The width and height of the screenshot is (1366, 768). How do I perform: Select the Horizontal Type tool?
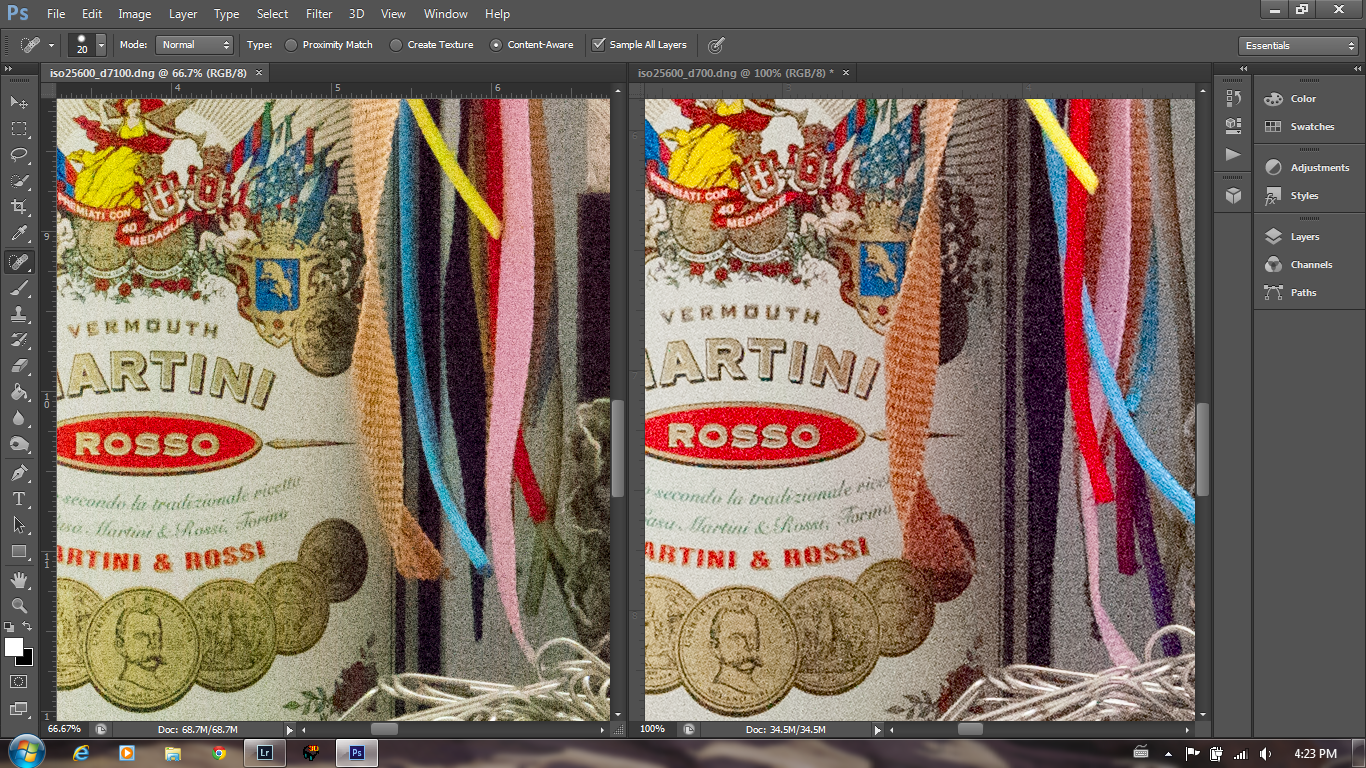(19, 498)
